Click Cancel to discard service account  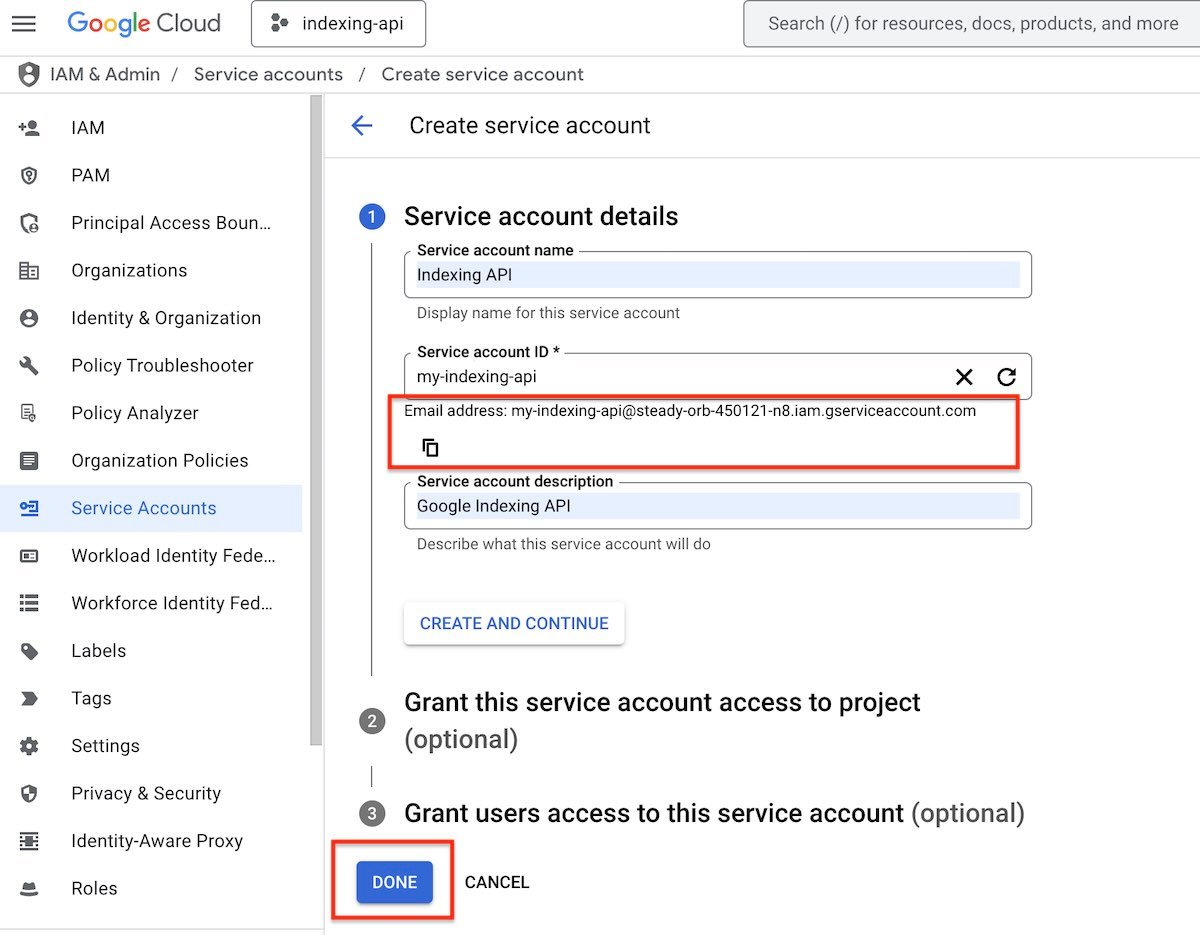click(x=497, y=882)
